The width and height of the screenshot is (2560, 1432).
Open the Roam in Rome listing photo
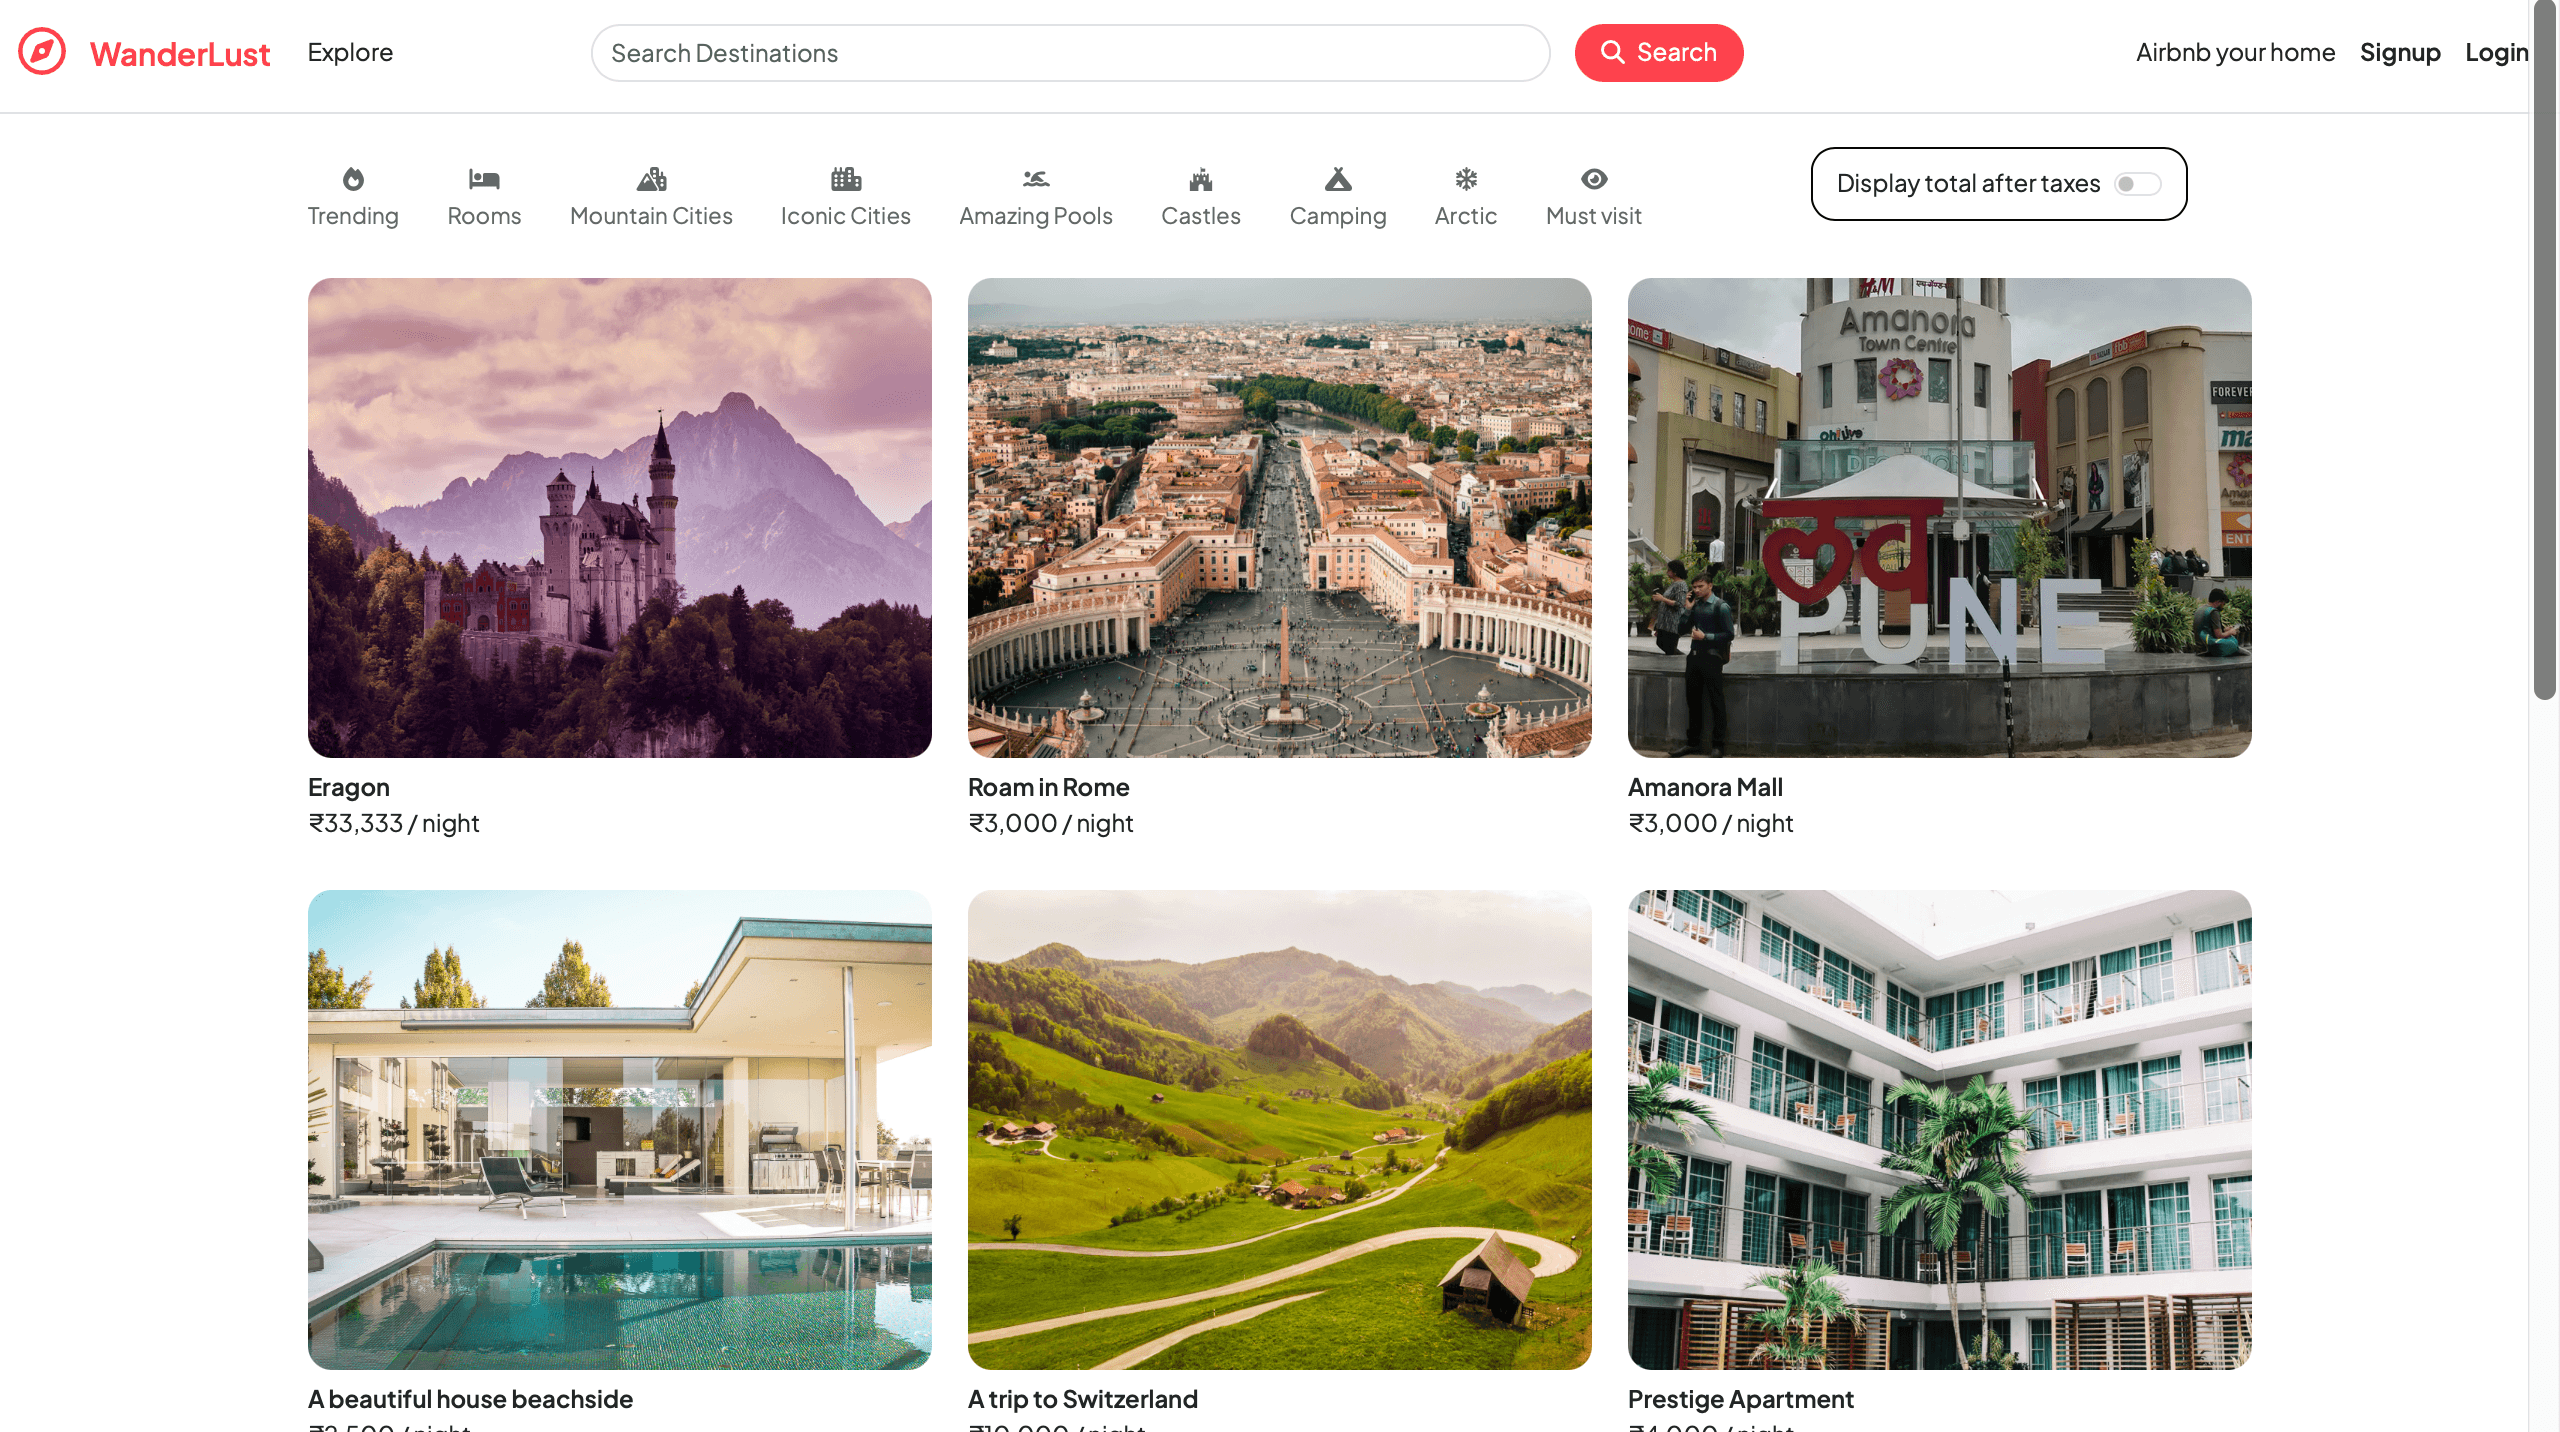click(x=1279, y=517)
